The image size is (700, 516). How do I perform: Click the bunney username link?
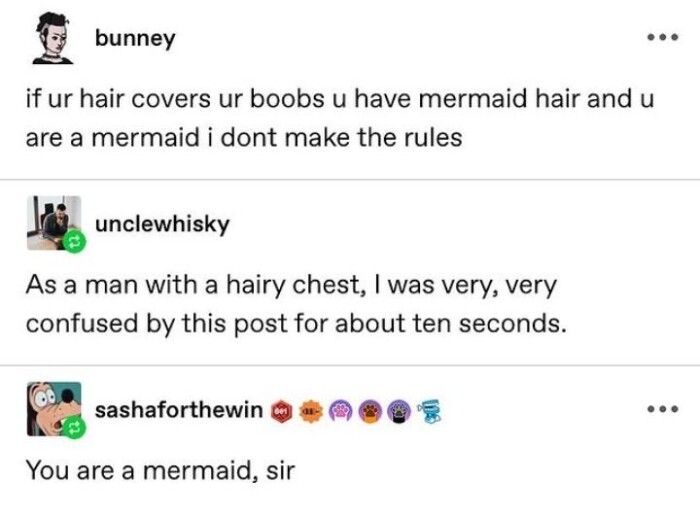pos(135,39)
